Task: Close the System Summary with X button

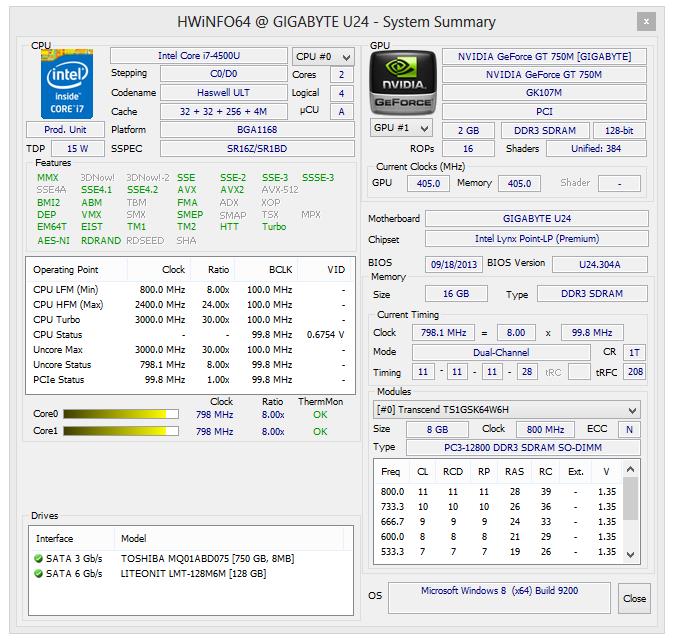Action: (646, 21)
